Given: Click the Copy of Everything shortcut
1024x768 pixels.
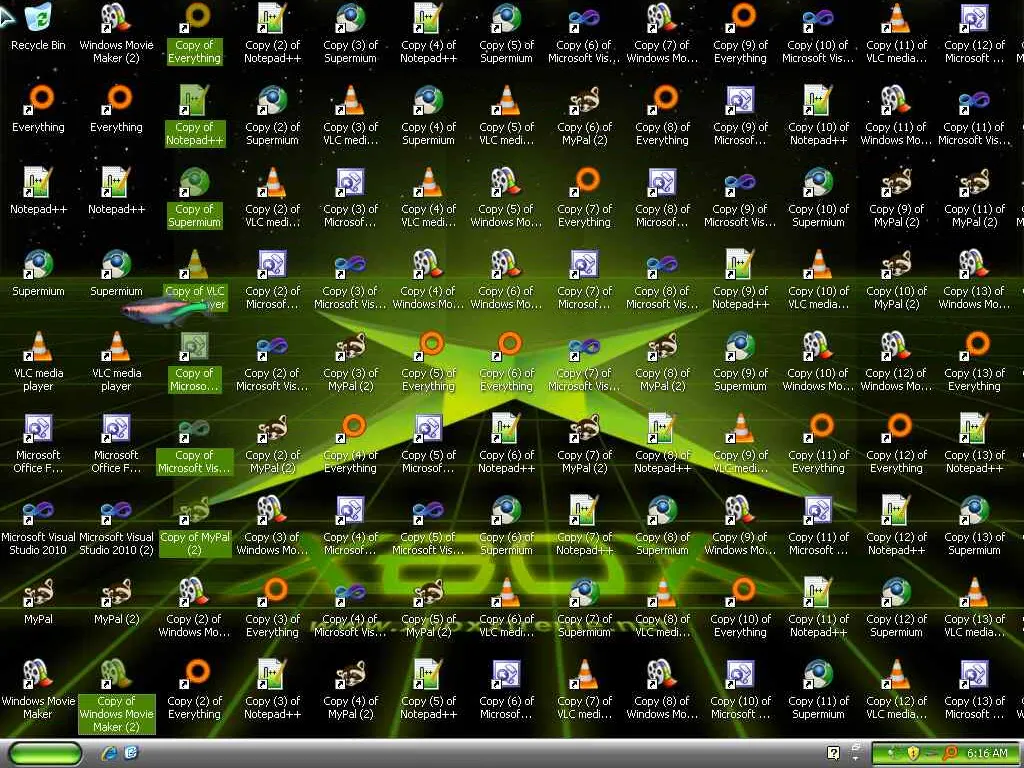Looking at the screenshot, I should coord(195,33).
